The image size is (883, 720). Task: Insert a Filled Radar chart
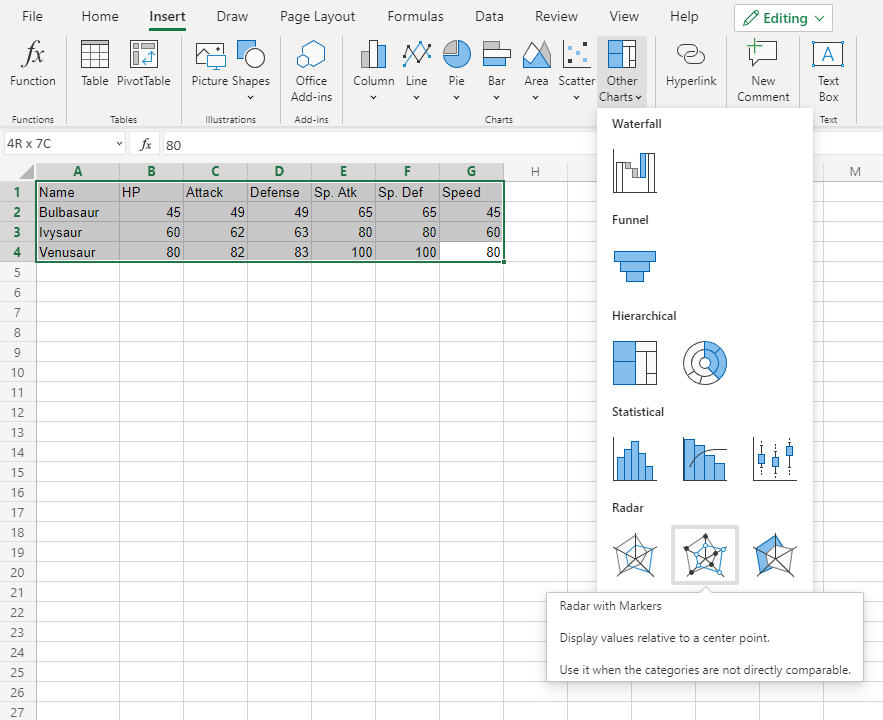point(774,555)
